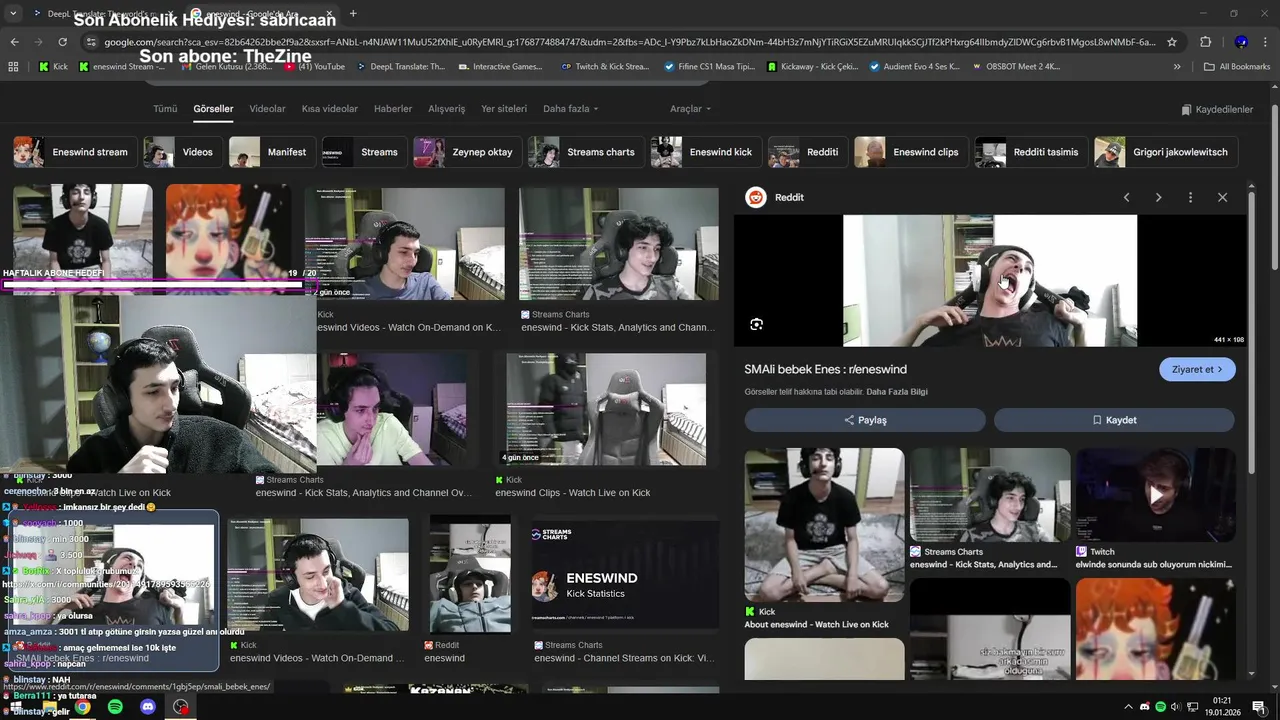Filter by Grigori jakowlewitsch chip

tap(1165, 152)
